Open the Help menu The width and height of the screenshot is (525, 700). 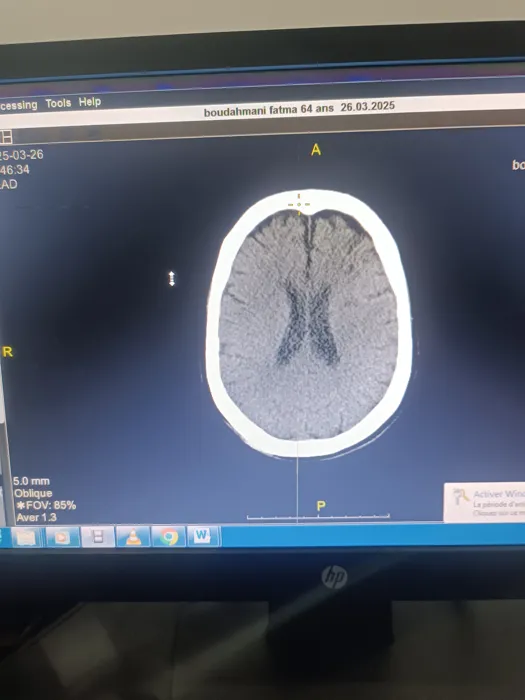pyautogui.click(x=90, y=102)
